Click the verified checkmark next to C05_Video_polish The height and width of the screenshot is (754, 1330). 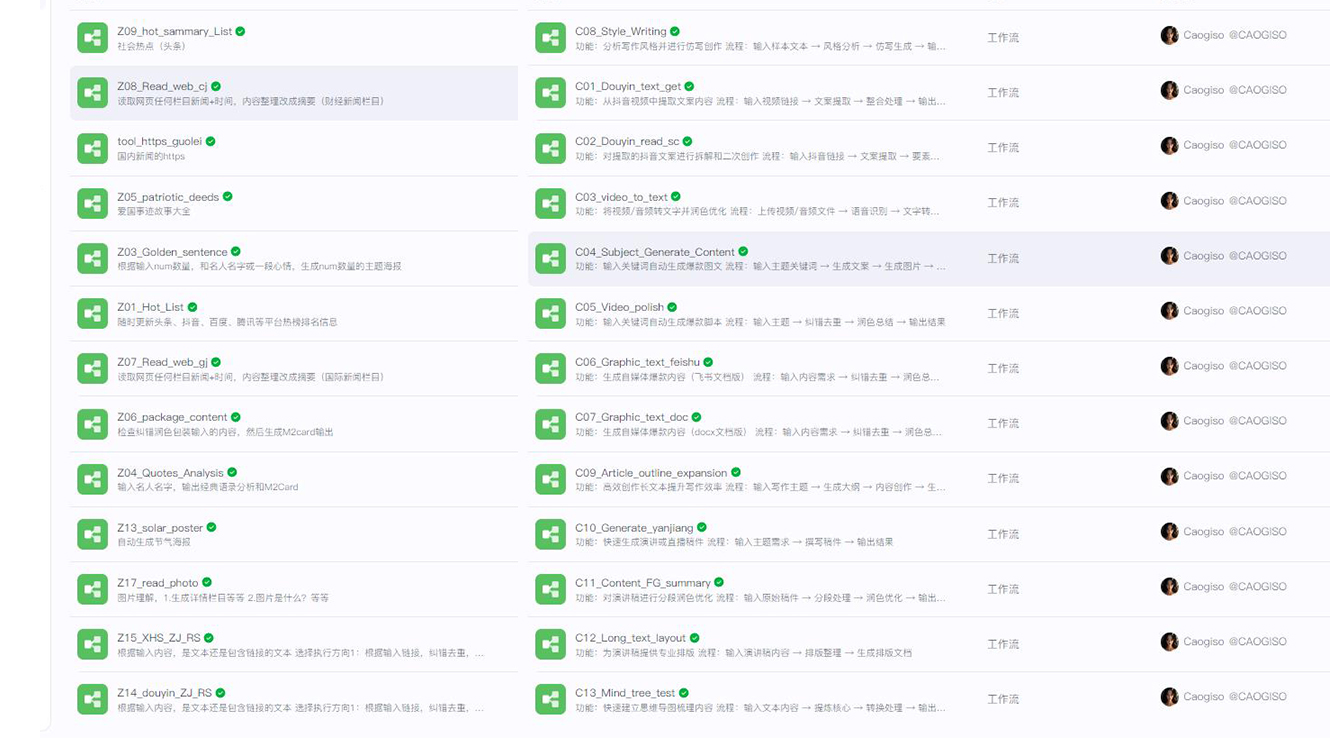click(672, 307)
